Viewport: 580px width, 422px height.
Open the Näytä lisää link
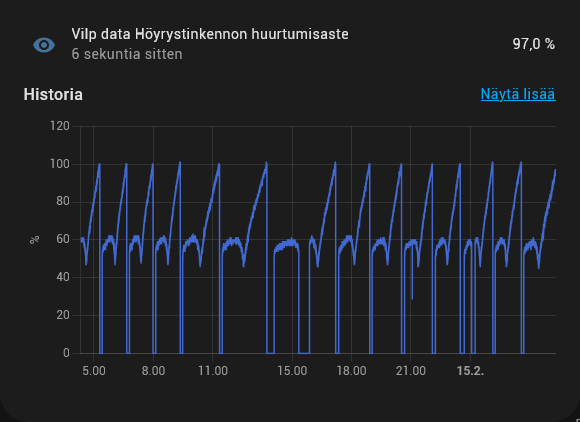518,94
